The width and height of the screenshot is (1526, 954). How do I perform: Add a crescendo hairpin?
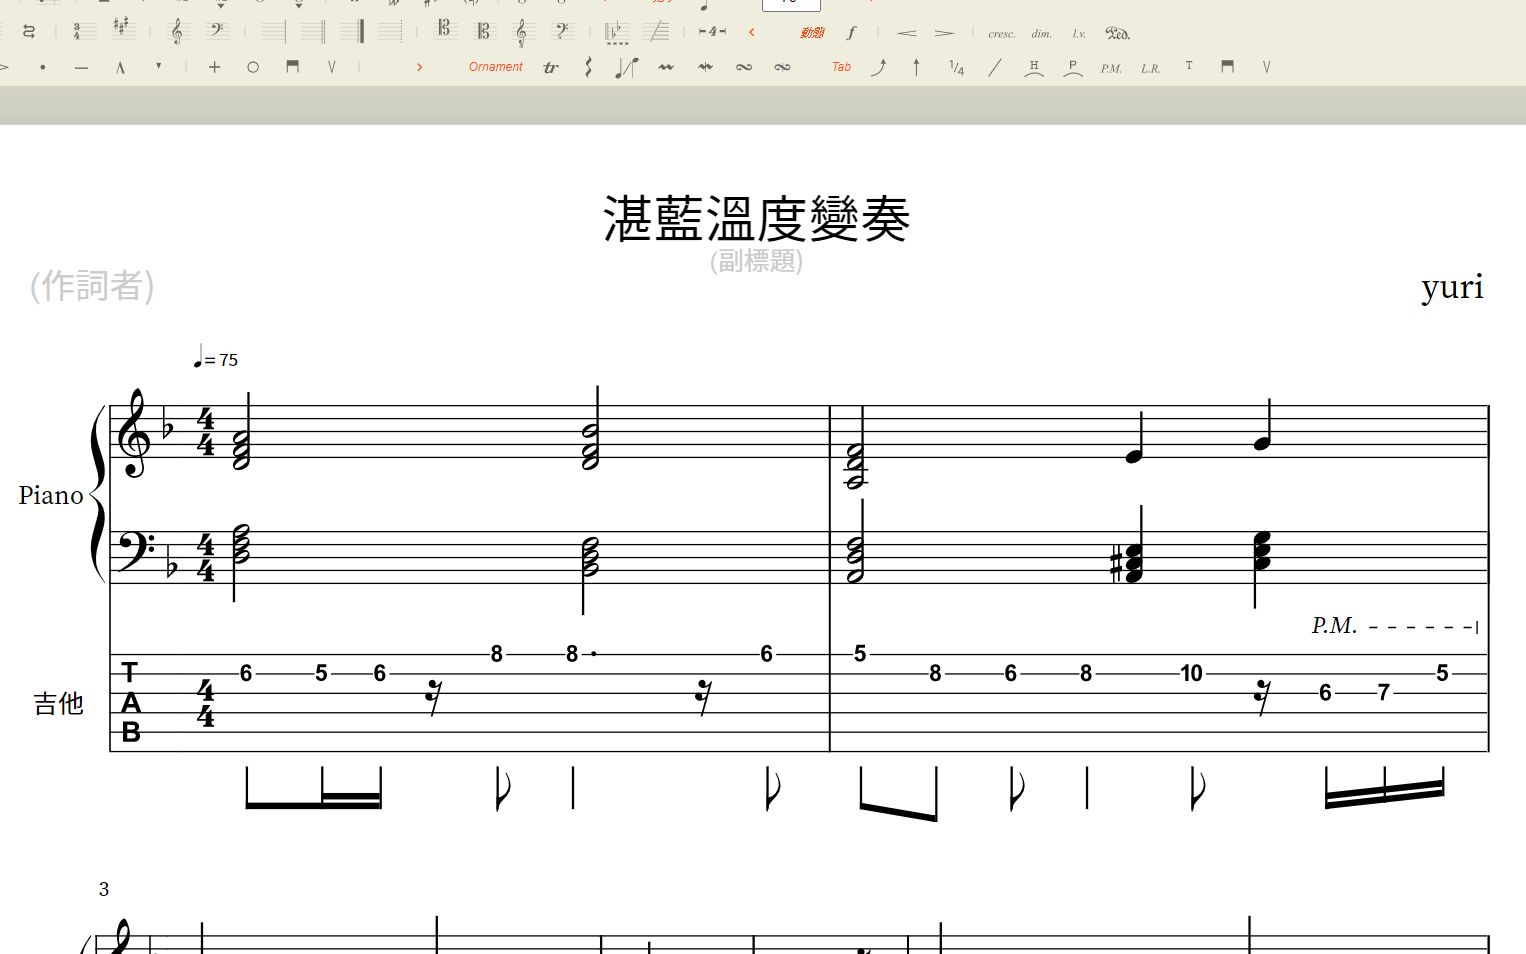[x=907, y=33]
